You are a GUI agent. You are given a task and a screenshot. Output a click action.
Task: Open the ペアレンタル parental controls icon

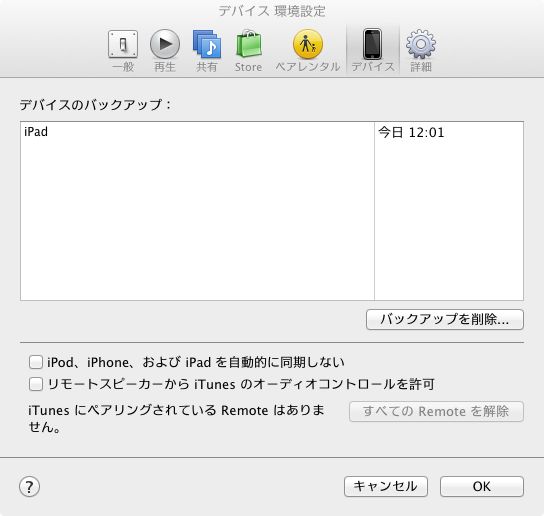[308, 51]
